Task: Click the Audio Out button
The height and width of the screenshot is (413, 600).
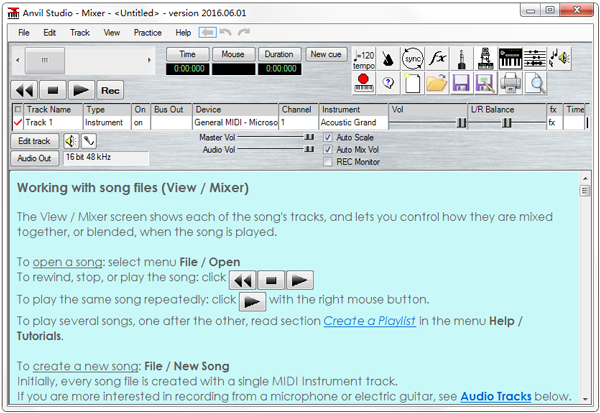Action: 34,158
